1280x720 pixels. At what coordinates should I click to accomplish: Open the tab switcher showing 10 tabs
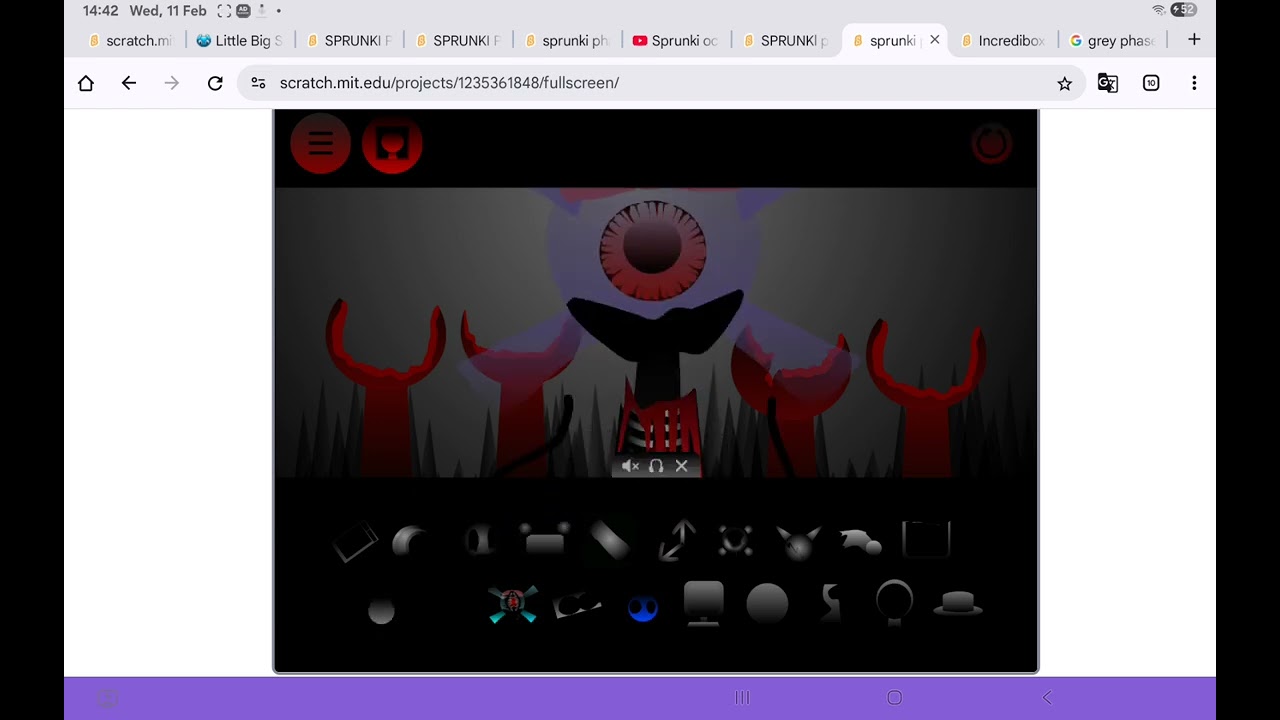(1151, 83)
